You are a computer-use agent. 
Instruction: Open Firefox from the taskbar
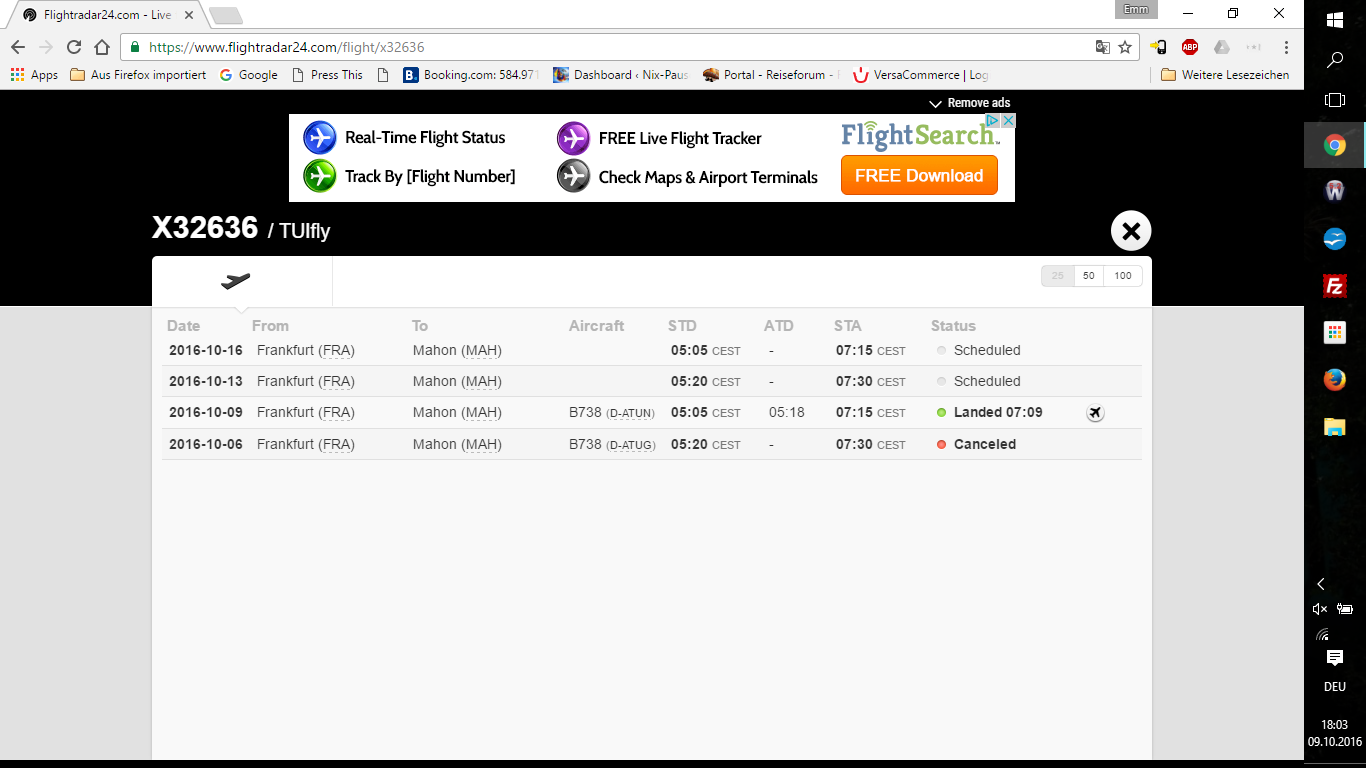[x=1334, y=380]
